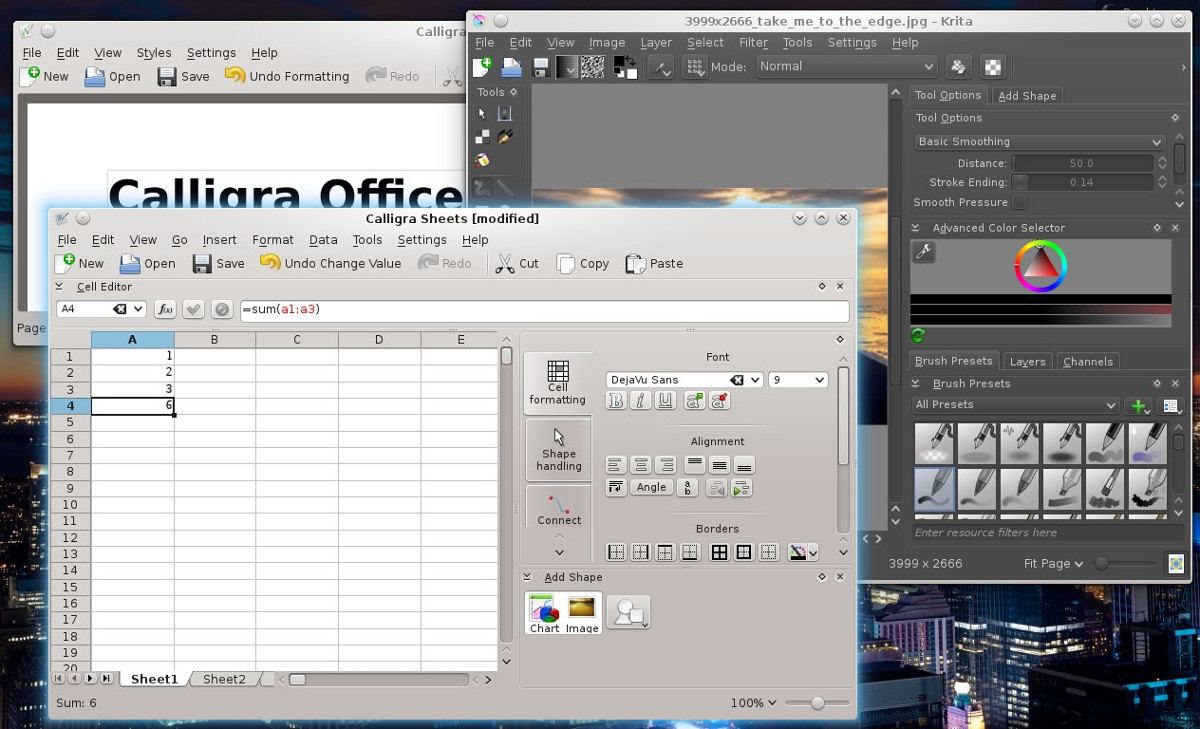Switch to Sheet2 tab
1200x729 pixels.
pyautogui.click(x=224, y=679)
